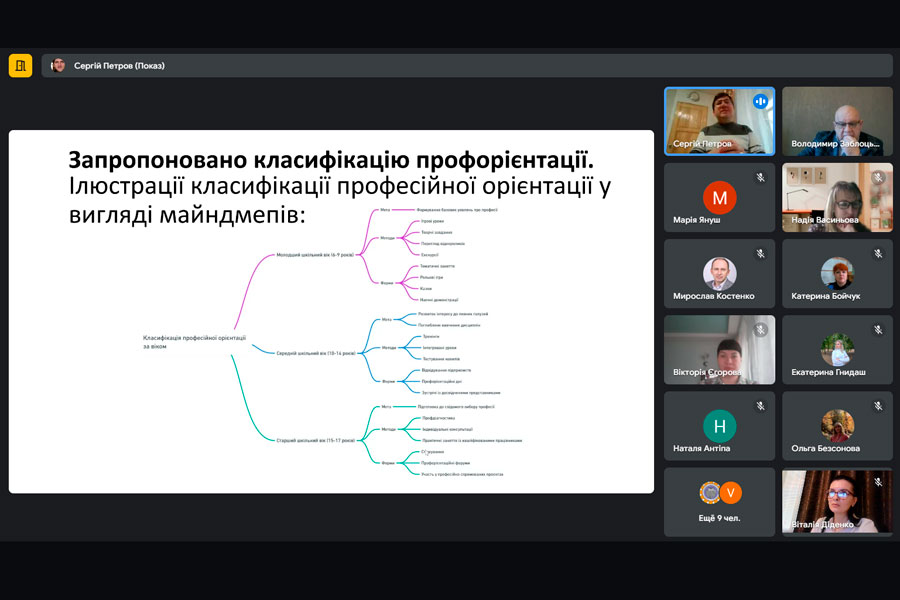900x600 pixels.
Task: Click muted mic icon on Марія Януш tile
Action: [x=761, y=177]
